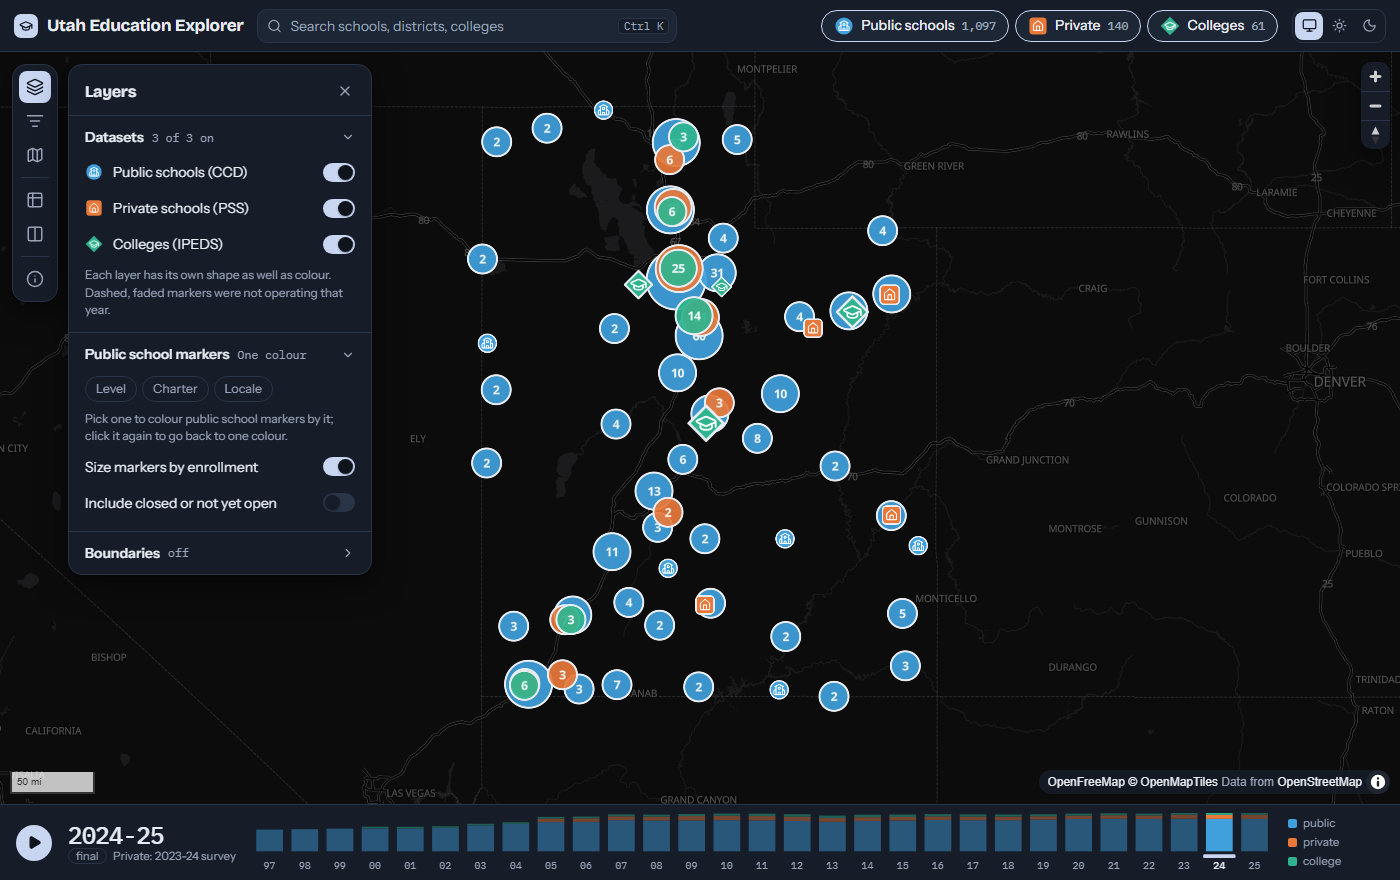
Task: Switch to the system theme monitor icon
Action: [1309, 26]
